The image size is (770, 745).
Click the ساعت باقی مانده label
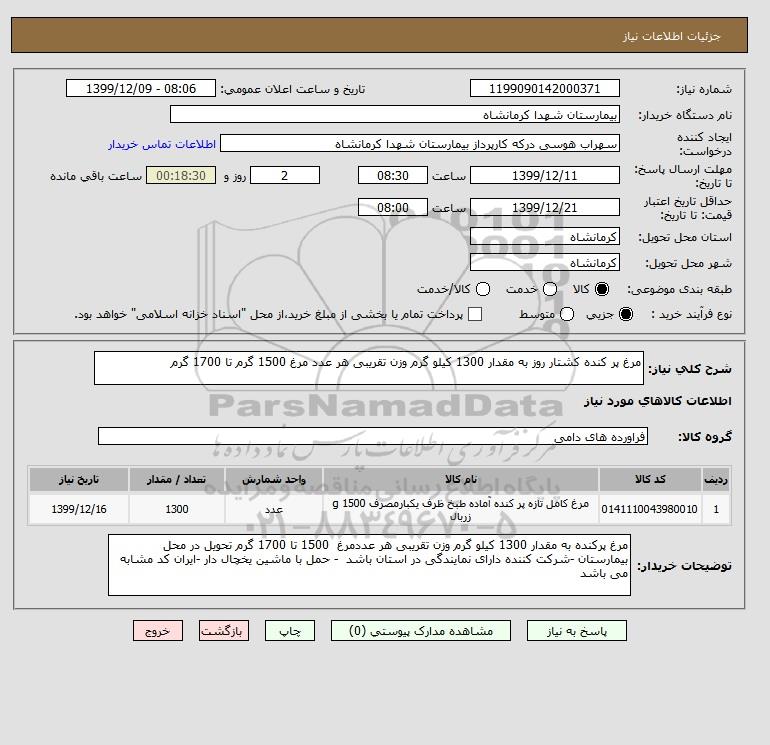(96, 176)
